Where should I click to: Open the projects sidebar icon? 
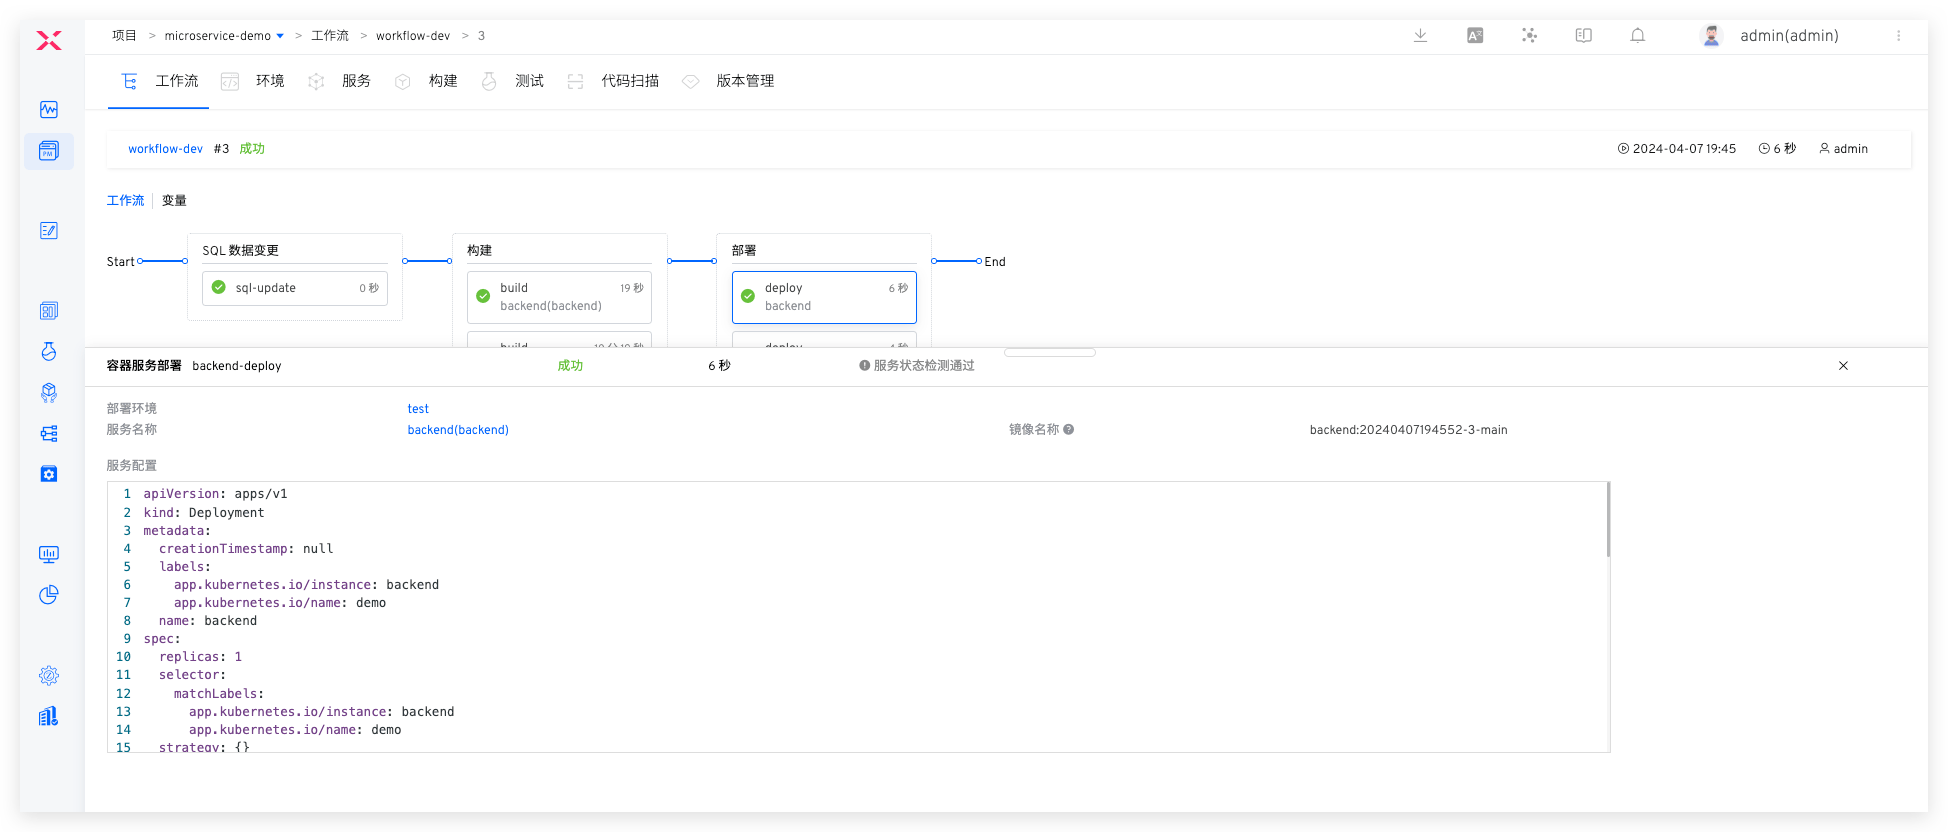[x=49, y=151]
